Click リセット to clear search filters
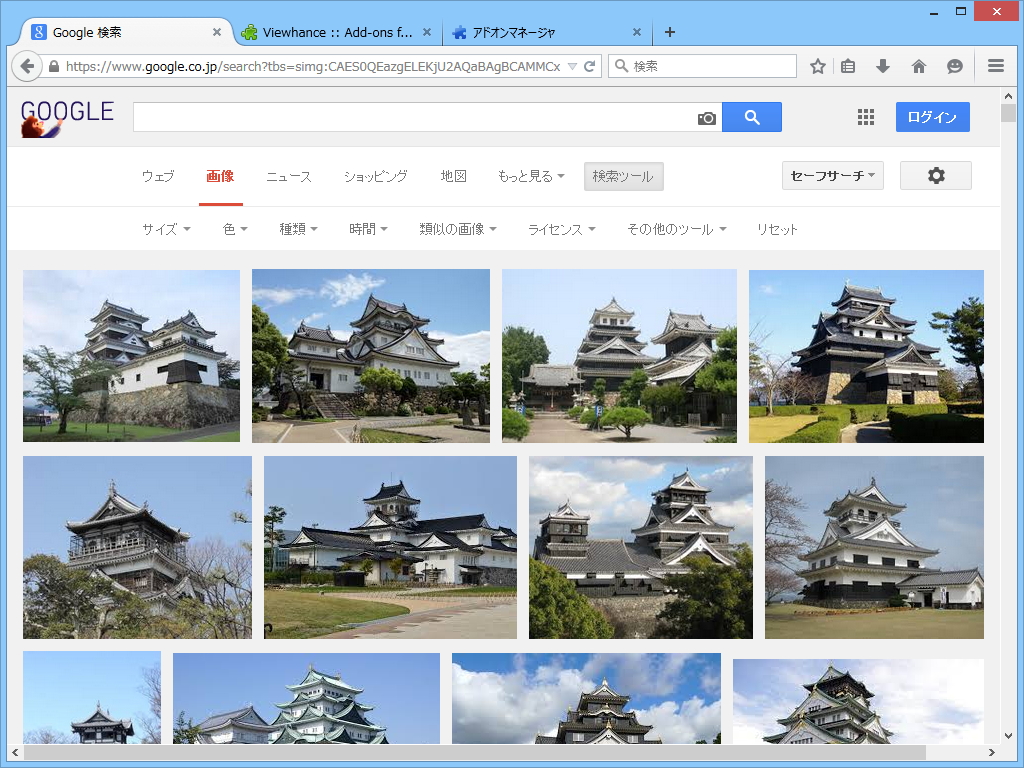1024x768 pixels. click(776, 228)
